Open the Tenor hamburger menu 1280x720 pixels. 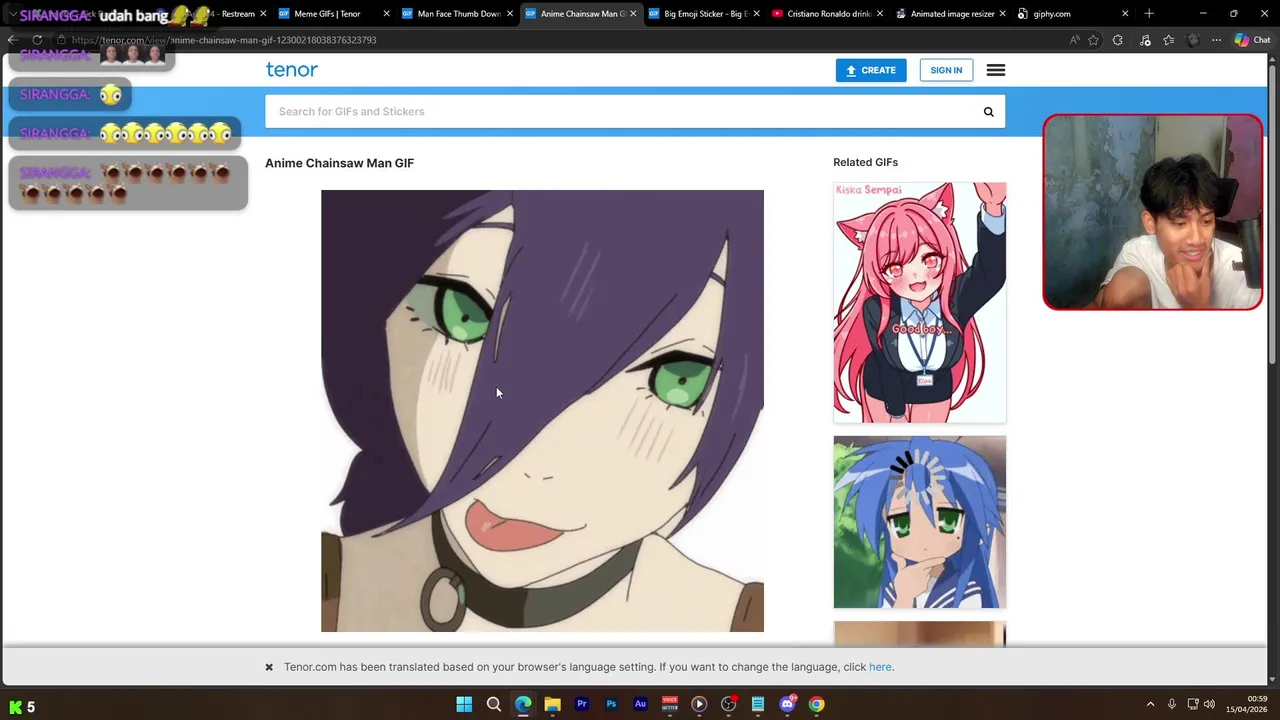pos(995,70)
